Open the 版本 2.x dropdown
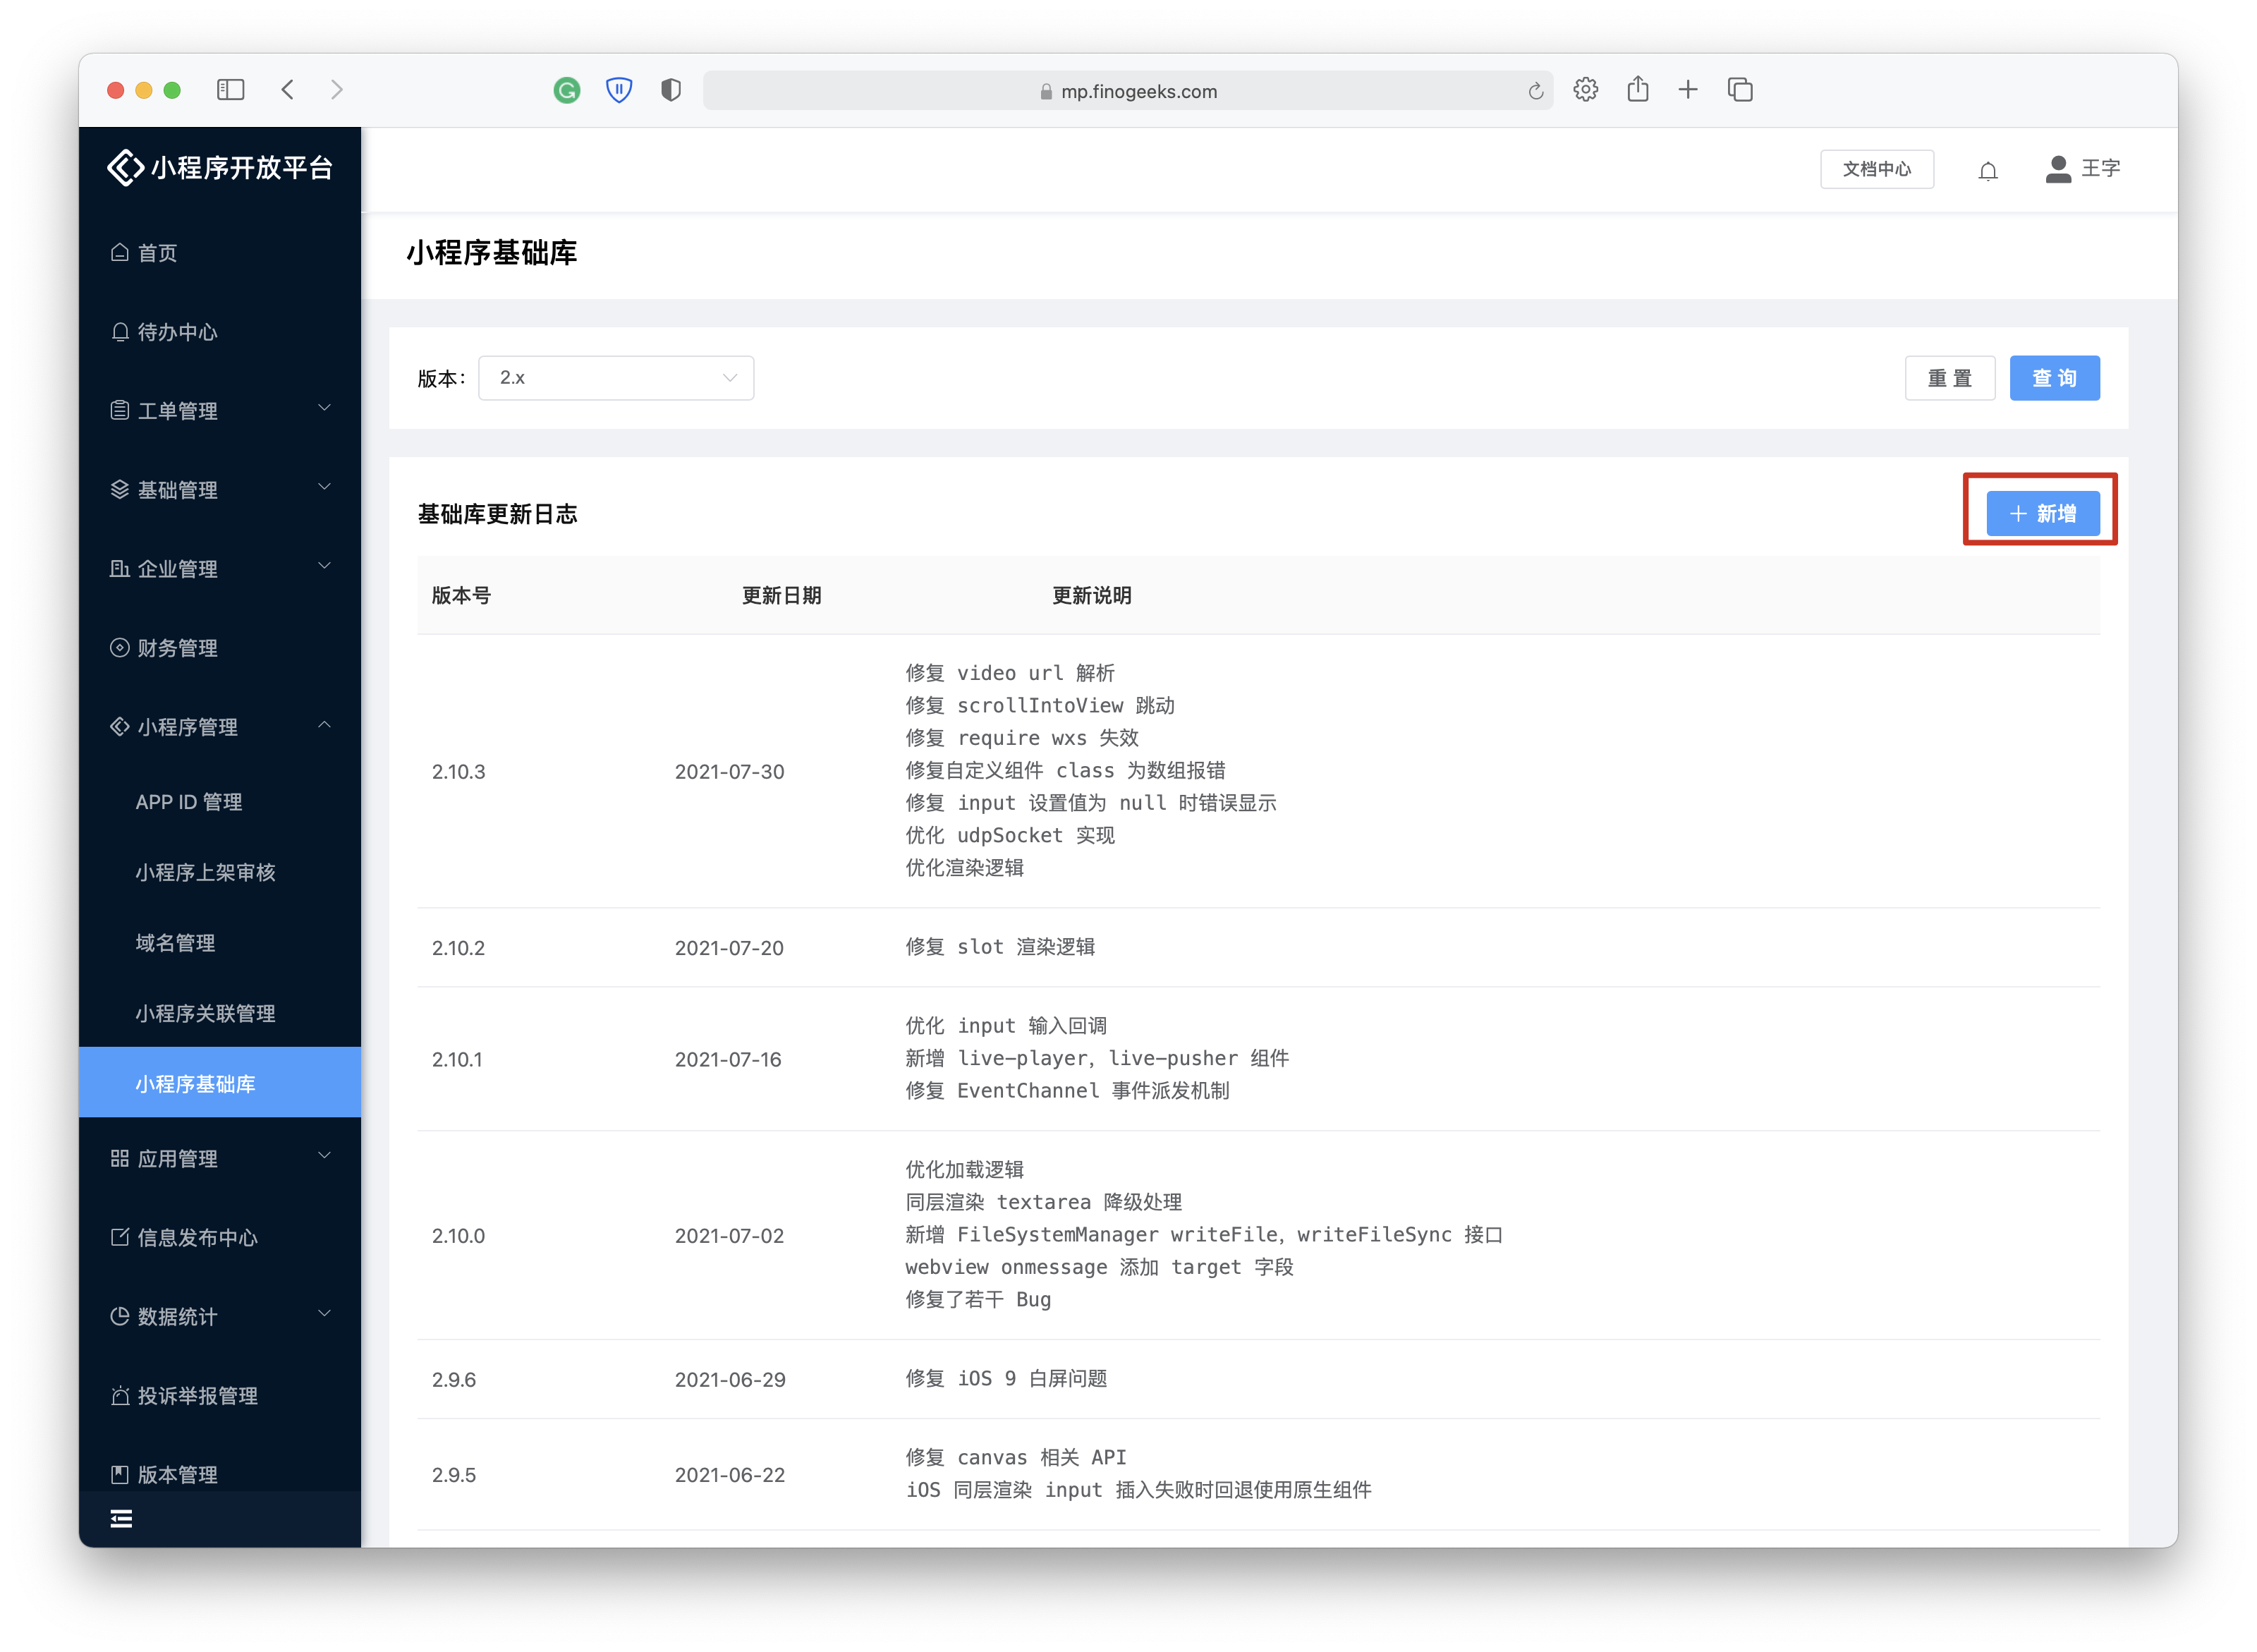 (x=616, y=378)
